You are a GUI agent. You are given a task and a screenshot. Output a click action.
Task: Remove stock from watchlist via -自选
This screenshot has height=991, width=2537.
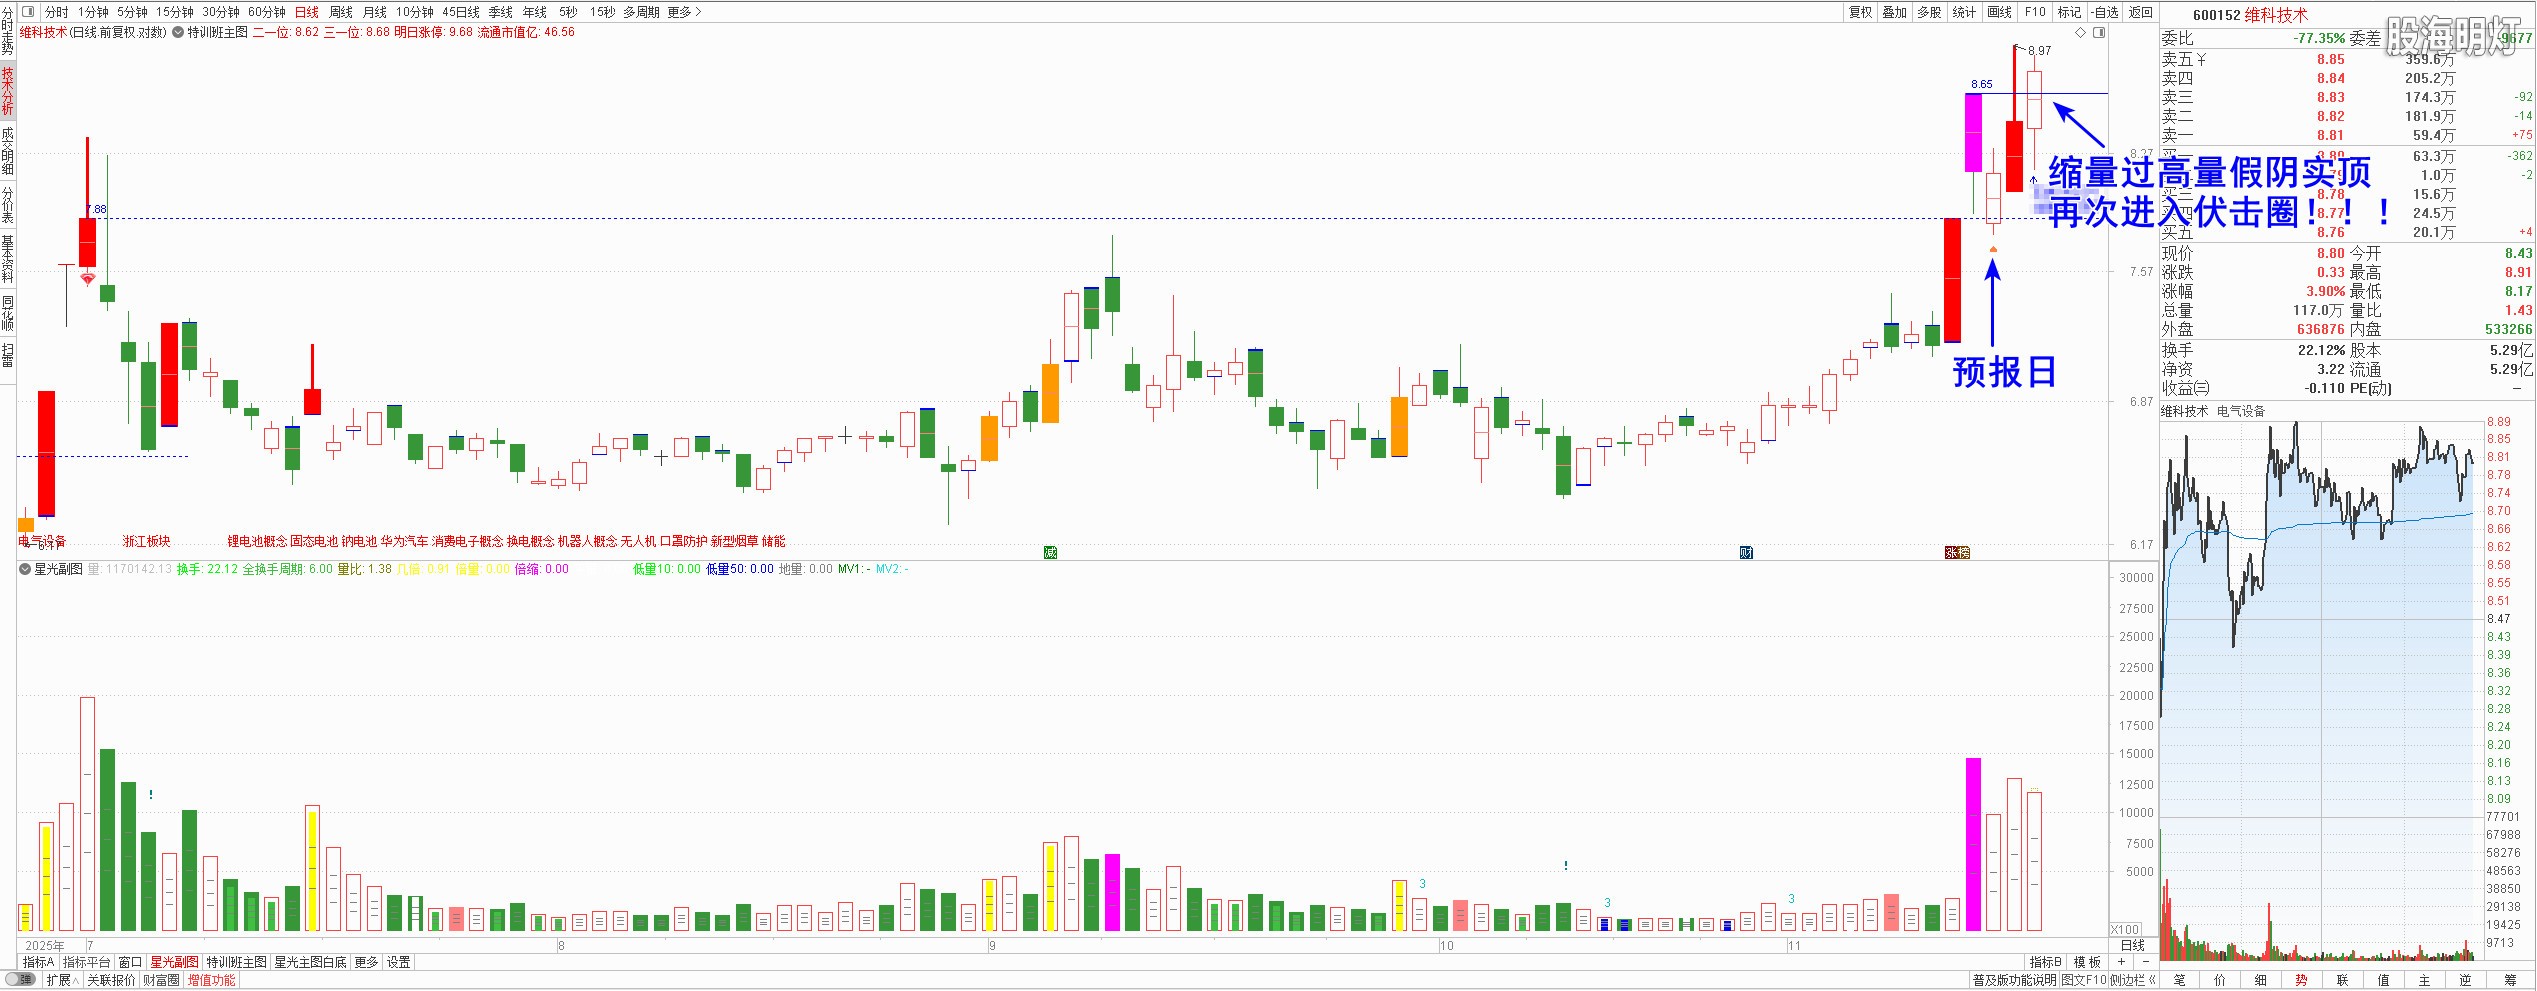[2105, 12]
